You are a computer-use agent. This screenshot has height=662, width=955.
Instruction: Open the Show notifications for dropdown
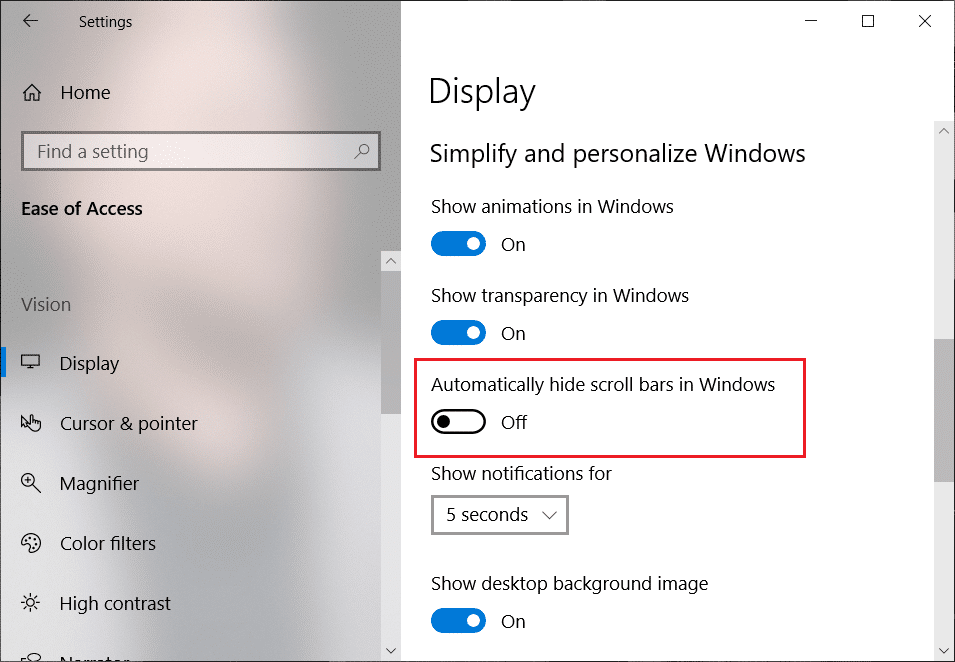click(x=499, y=514)
